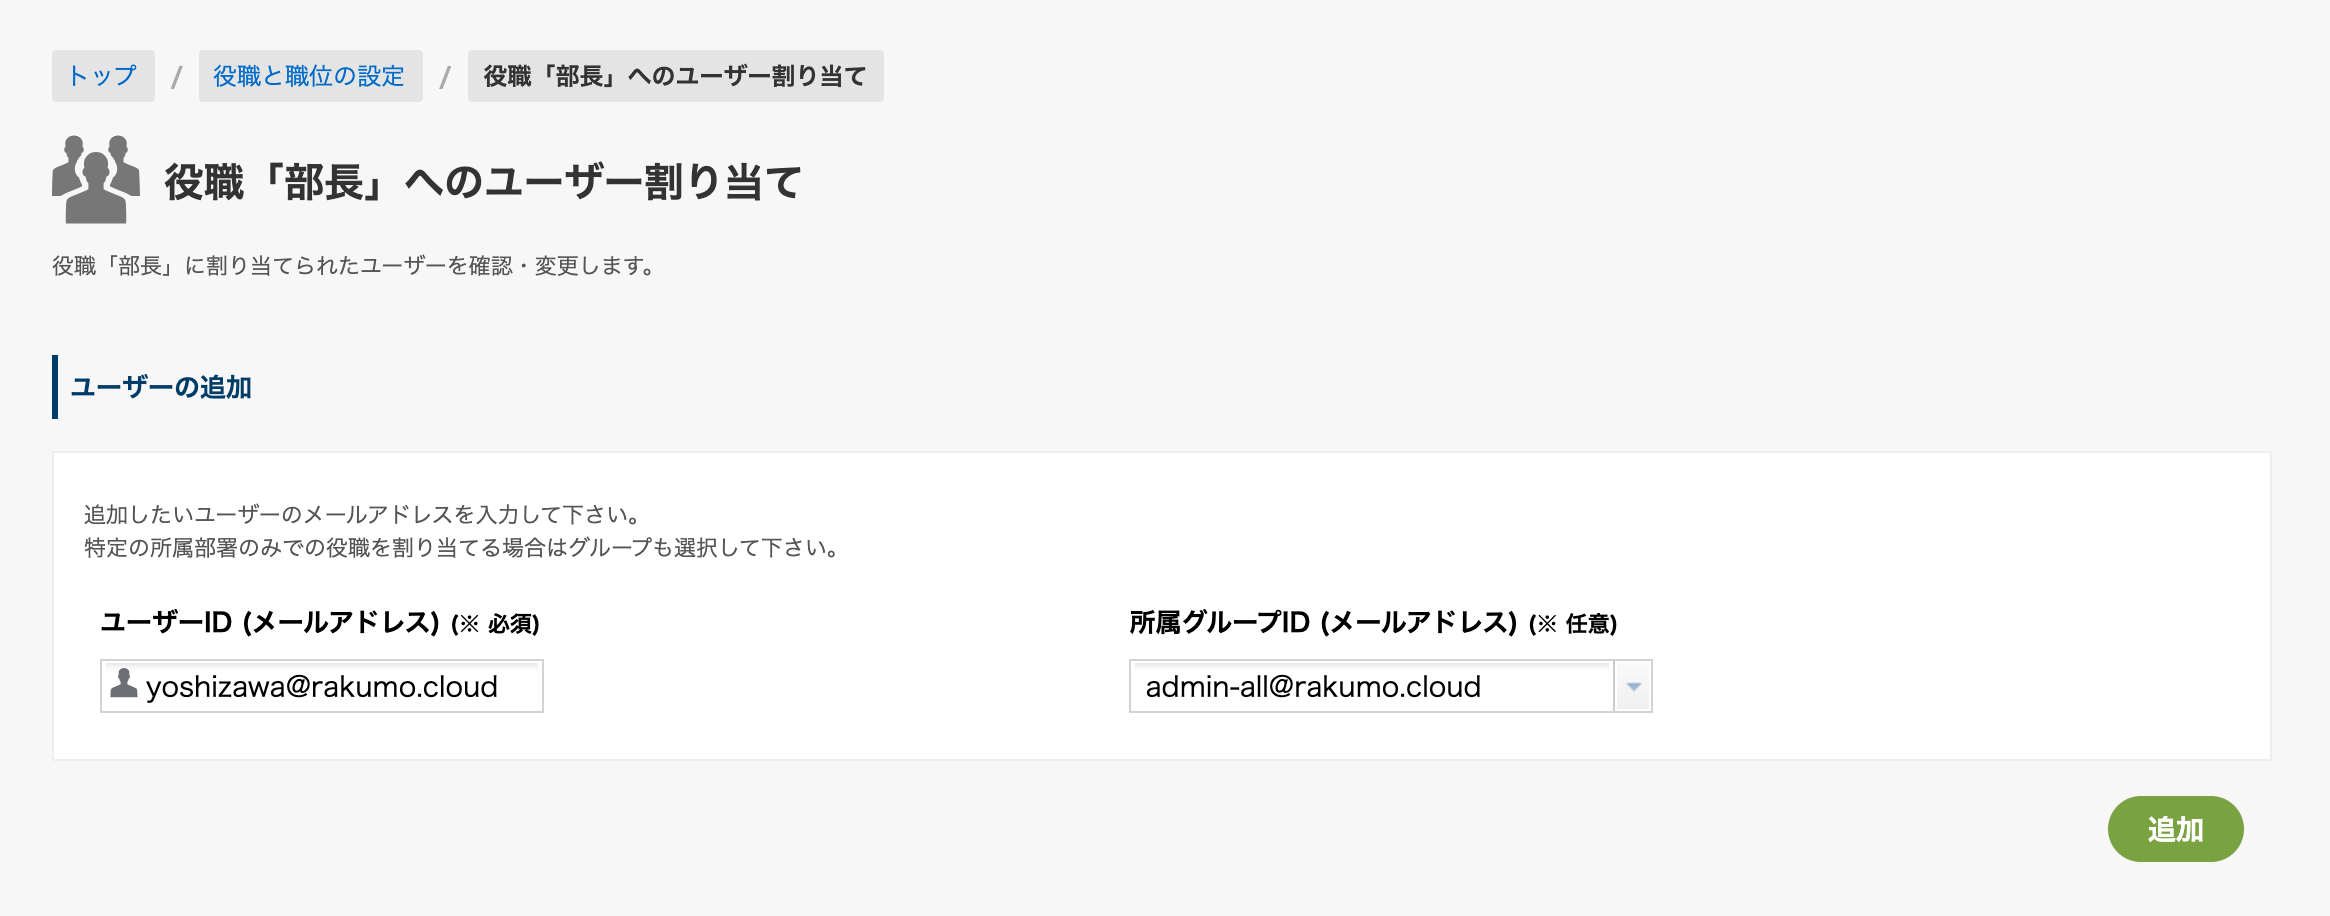The width and height of the screenshot is (2330, 916).
Task: Go to 役職と職位の設定 breadcrumb
Action: coord(310,76)
